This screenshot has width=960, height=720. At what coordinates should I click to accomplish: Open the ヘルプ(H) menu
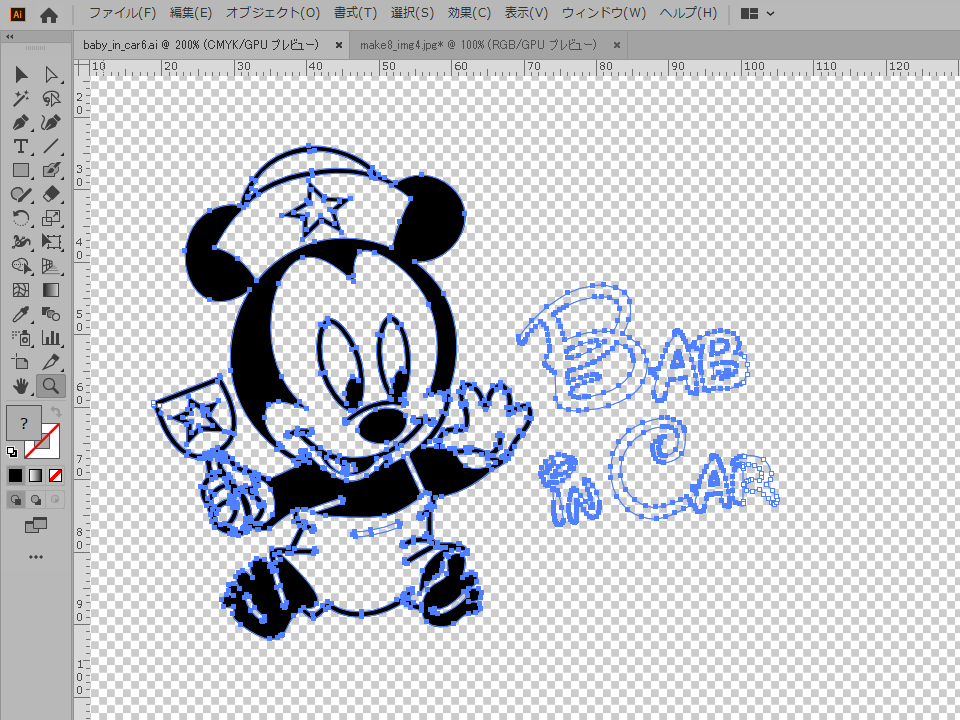688,13
